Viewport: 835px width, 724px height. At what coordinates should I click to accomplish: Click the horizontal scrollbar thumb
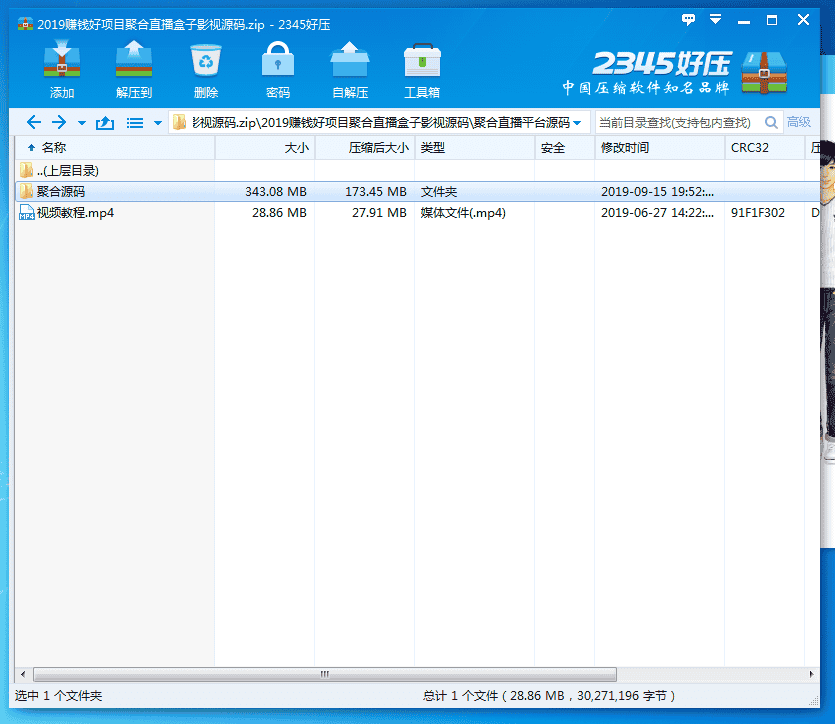325,674
